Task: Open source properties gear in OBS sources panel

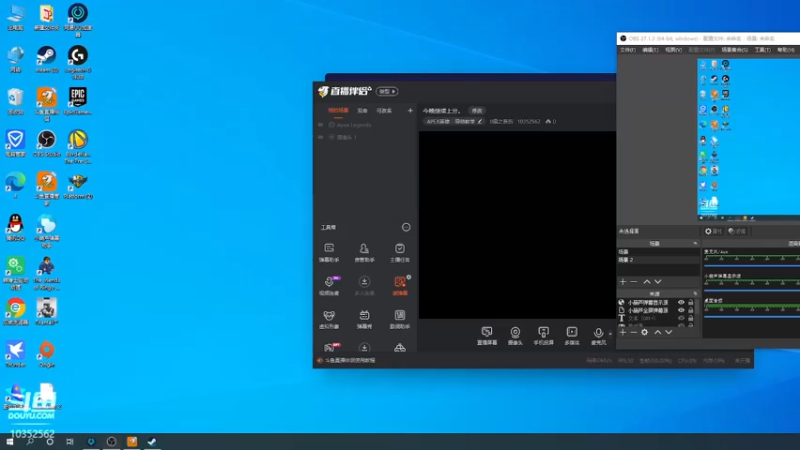Action: [x=644, y=332]
